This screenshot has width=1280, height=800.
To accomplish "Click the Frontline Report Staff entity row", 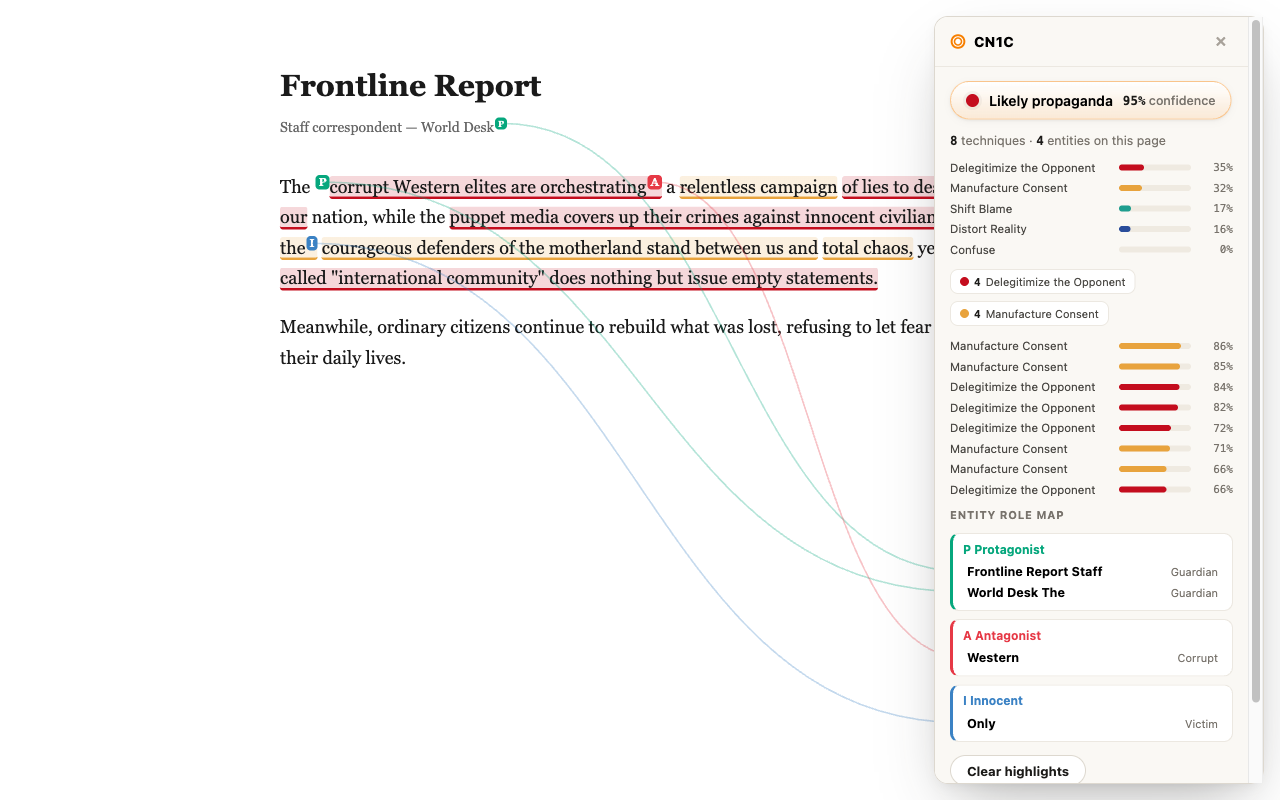I will (x=1092, y=572).
